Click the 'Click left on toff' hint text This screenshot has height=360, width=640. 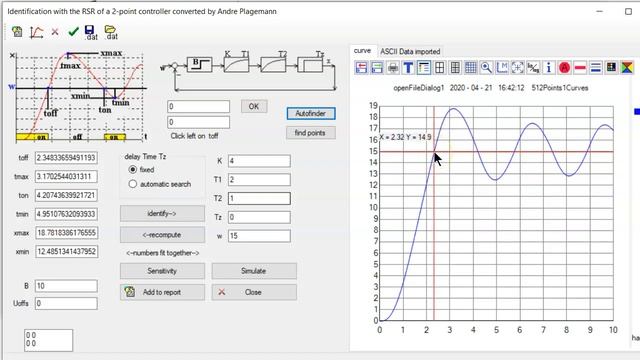click(194, 136)
